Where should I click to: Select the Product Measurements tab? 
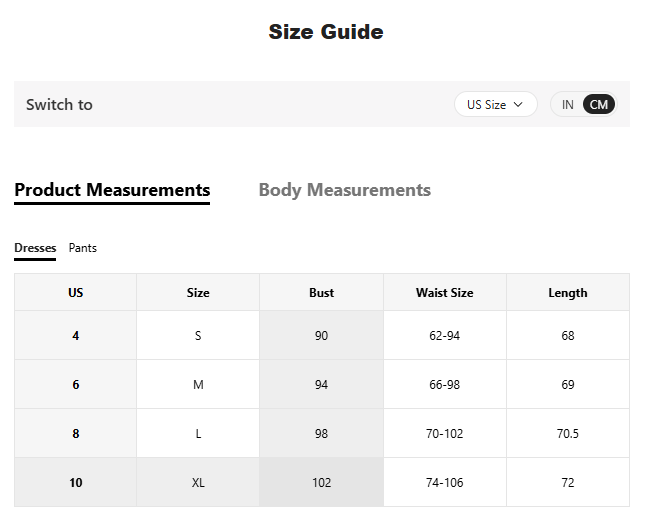tap(112, 190)
